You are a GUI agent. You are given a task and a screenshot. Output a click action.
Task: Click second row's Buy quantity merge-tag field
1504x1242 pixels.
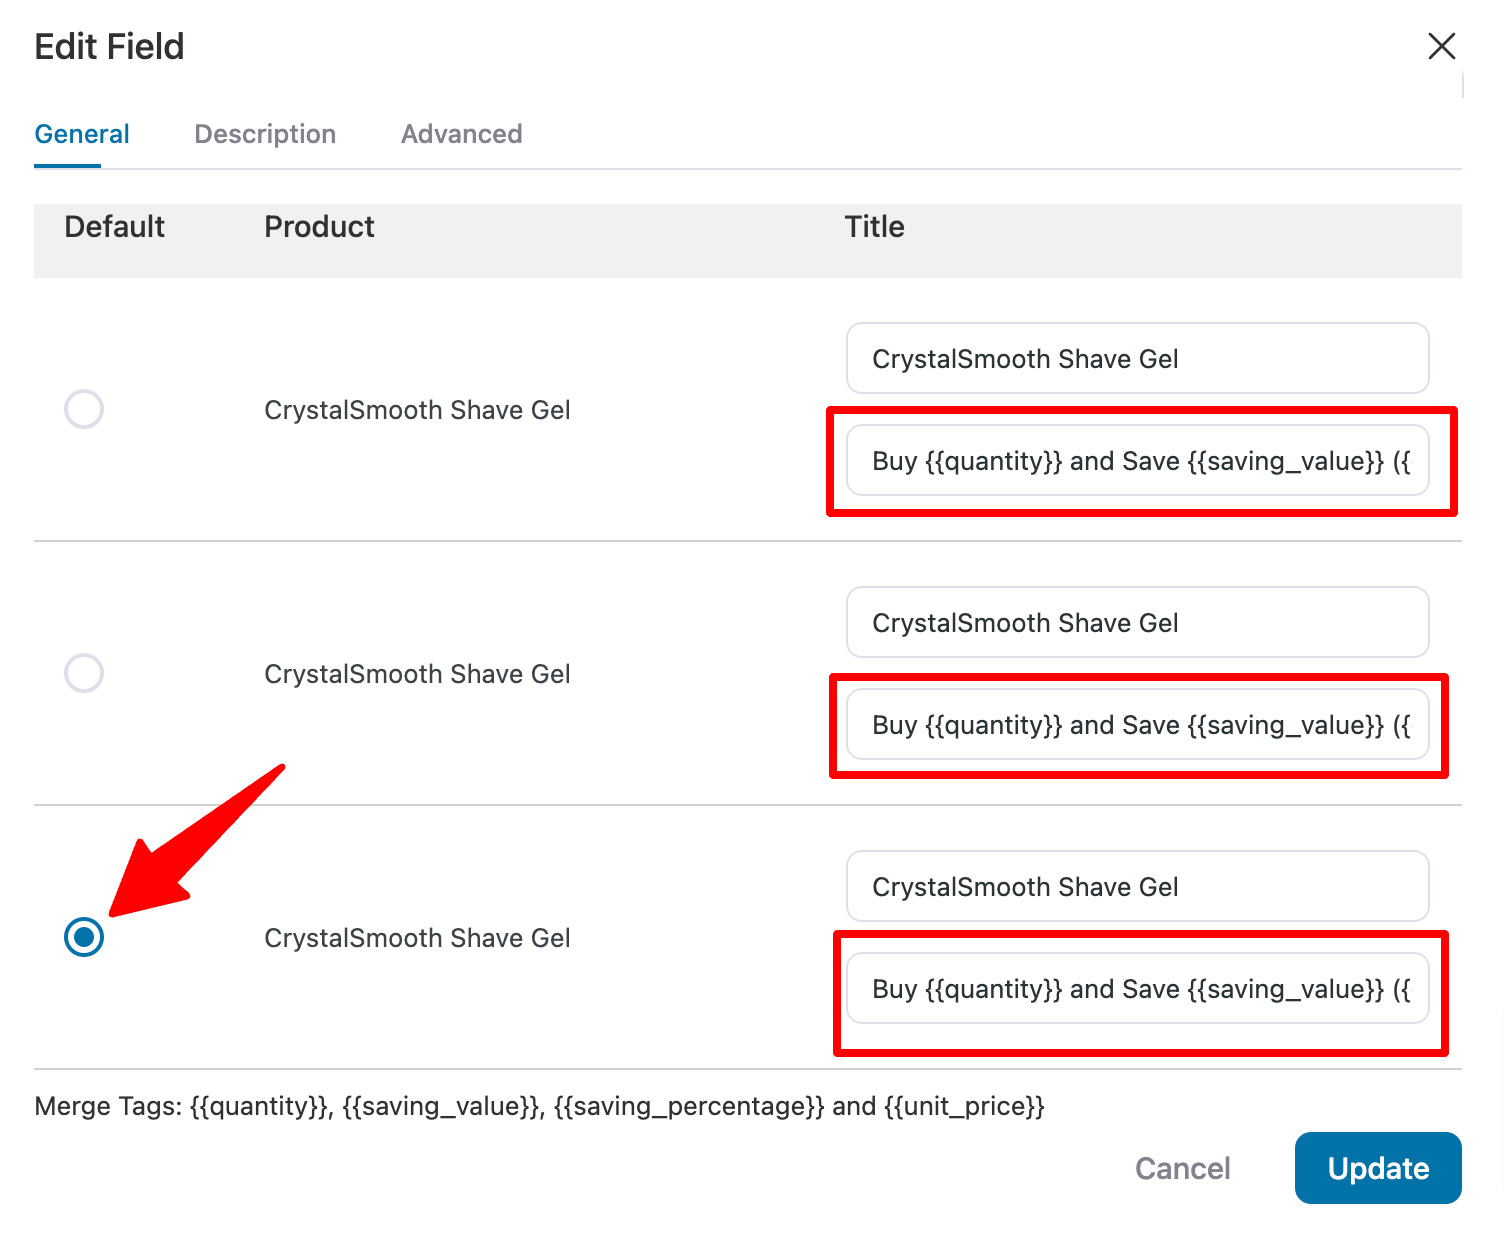[1137, 725]
